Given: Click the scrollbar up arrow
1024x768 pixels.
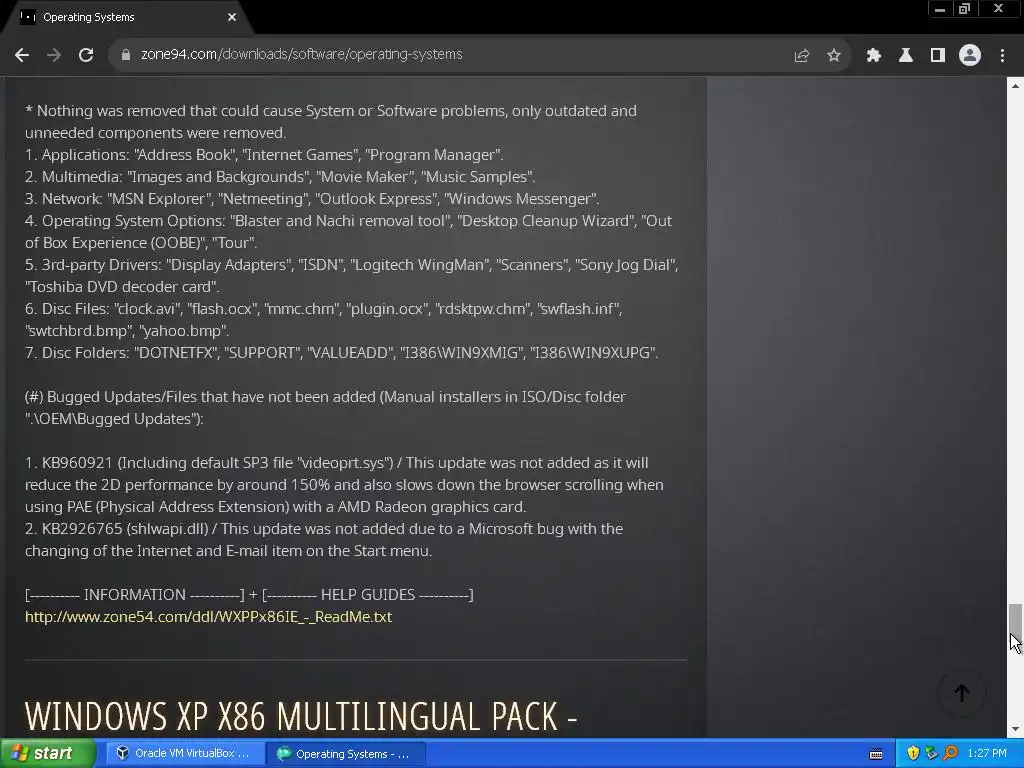Looking at the screenshot, I should coord(1015,86).
